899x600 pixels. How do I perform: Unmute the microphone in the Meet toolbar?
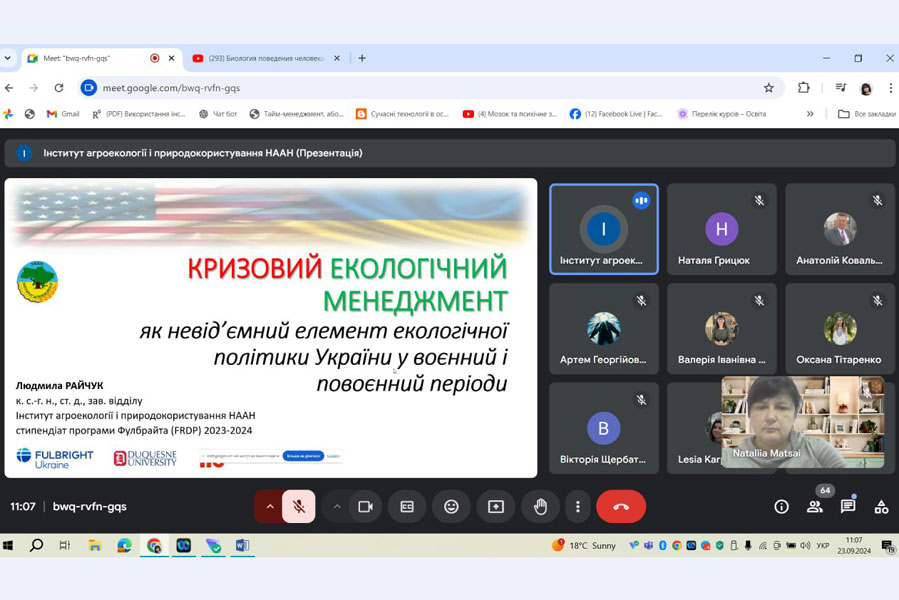pos(298,507)
